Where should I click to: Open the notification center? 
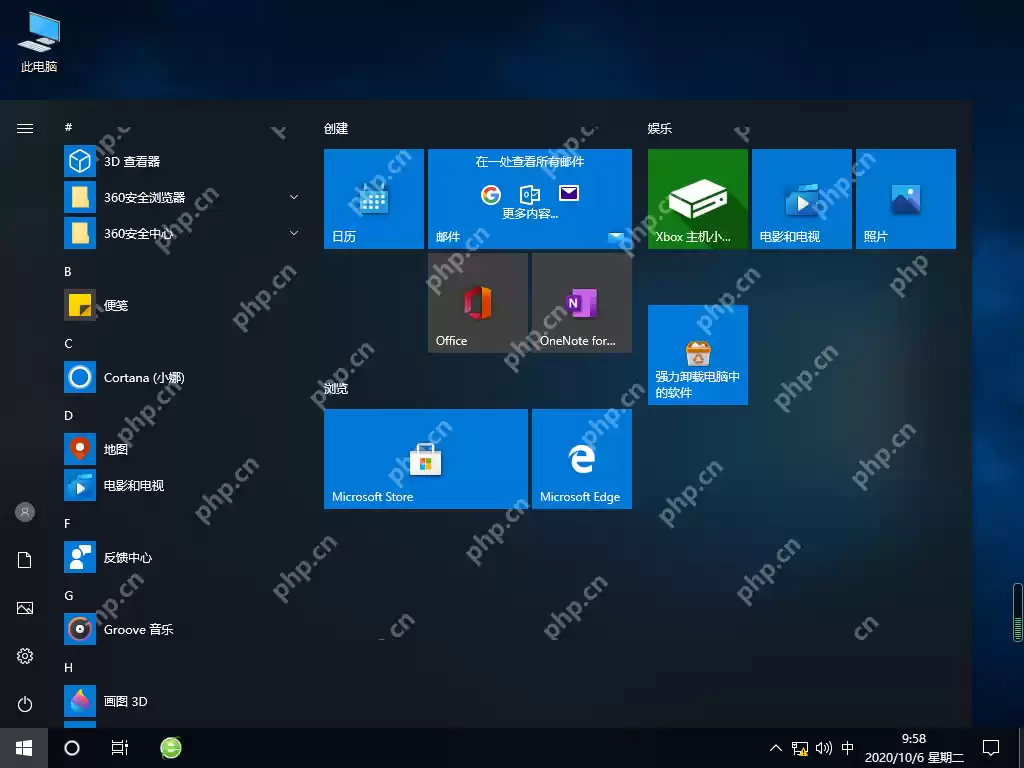tap(990, 747)
